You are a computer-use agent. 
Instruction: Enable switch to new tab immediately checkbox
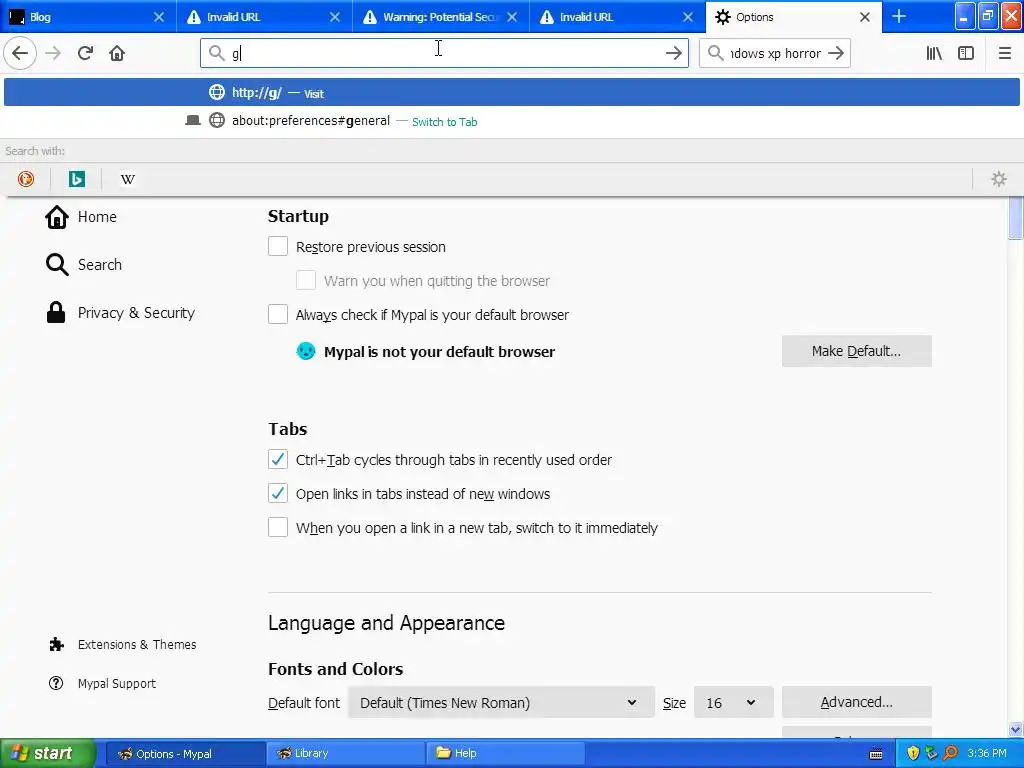(x=278, y=527)
